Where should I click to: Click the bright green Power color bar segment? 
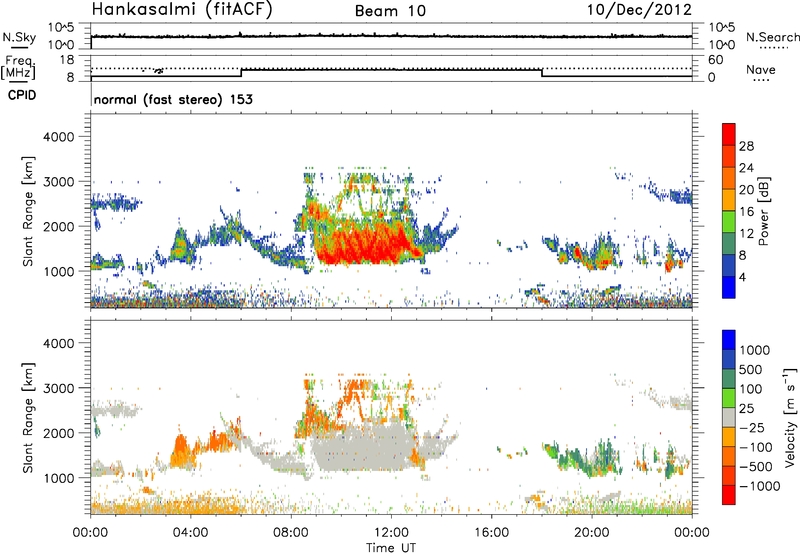pyautogui.click(x=729, y=222)
